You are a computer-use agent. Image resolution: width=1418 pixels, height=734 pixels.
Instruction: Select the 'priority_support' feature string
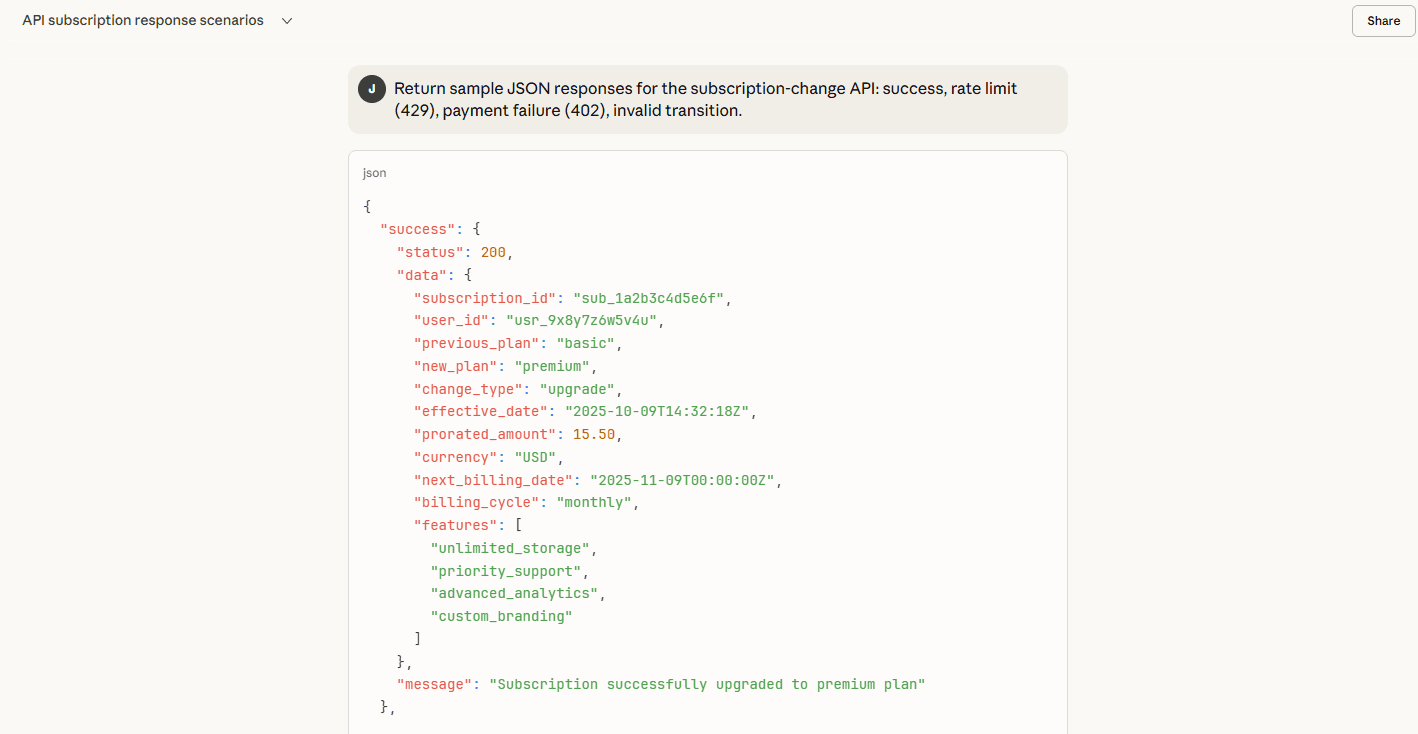[505, 571]
